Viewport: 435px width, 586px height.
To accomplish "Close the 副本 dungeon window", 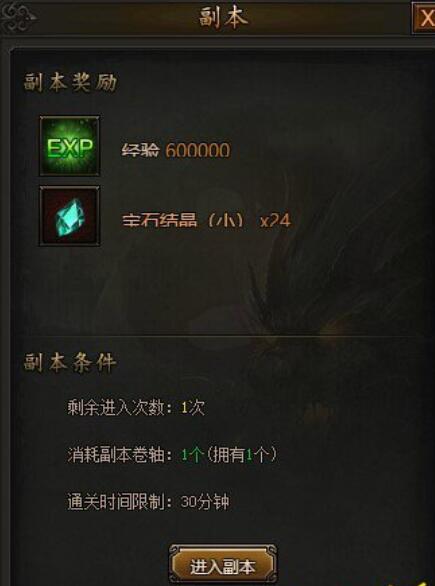I will 425,18.
